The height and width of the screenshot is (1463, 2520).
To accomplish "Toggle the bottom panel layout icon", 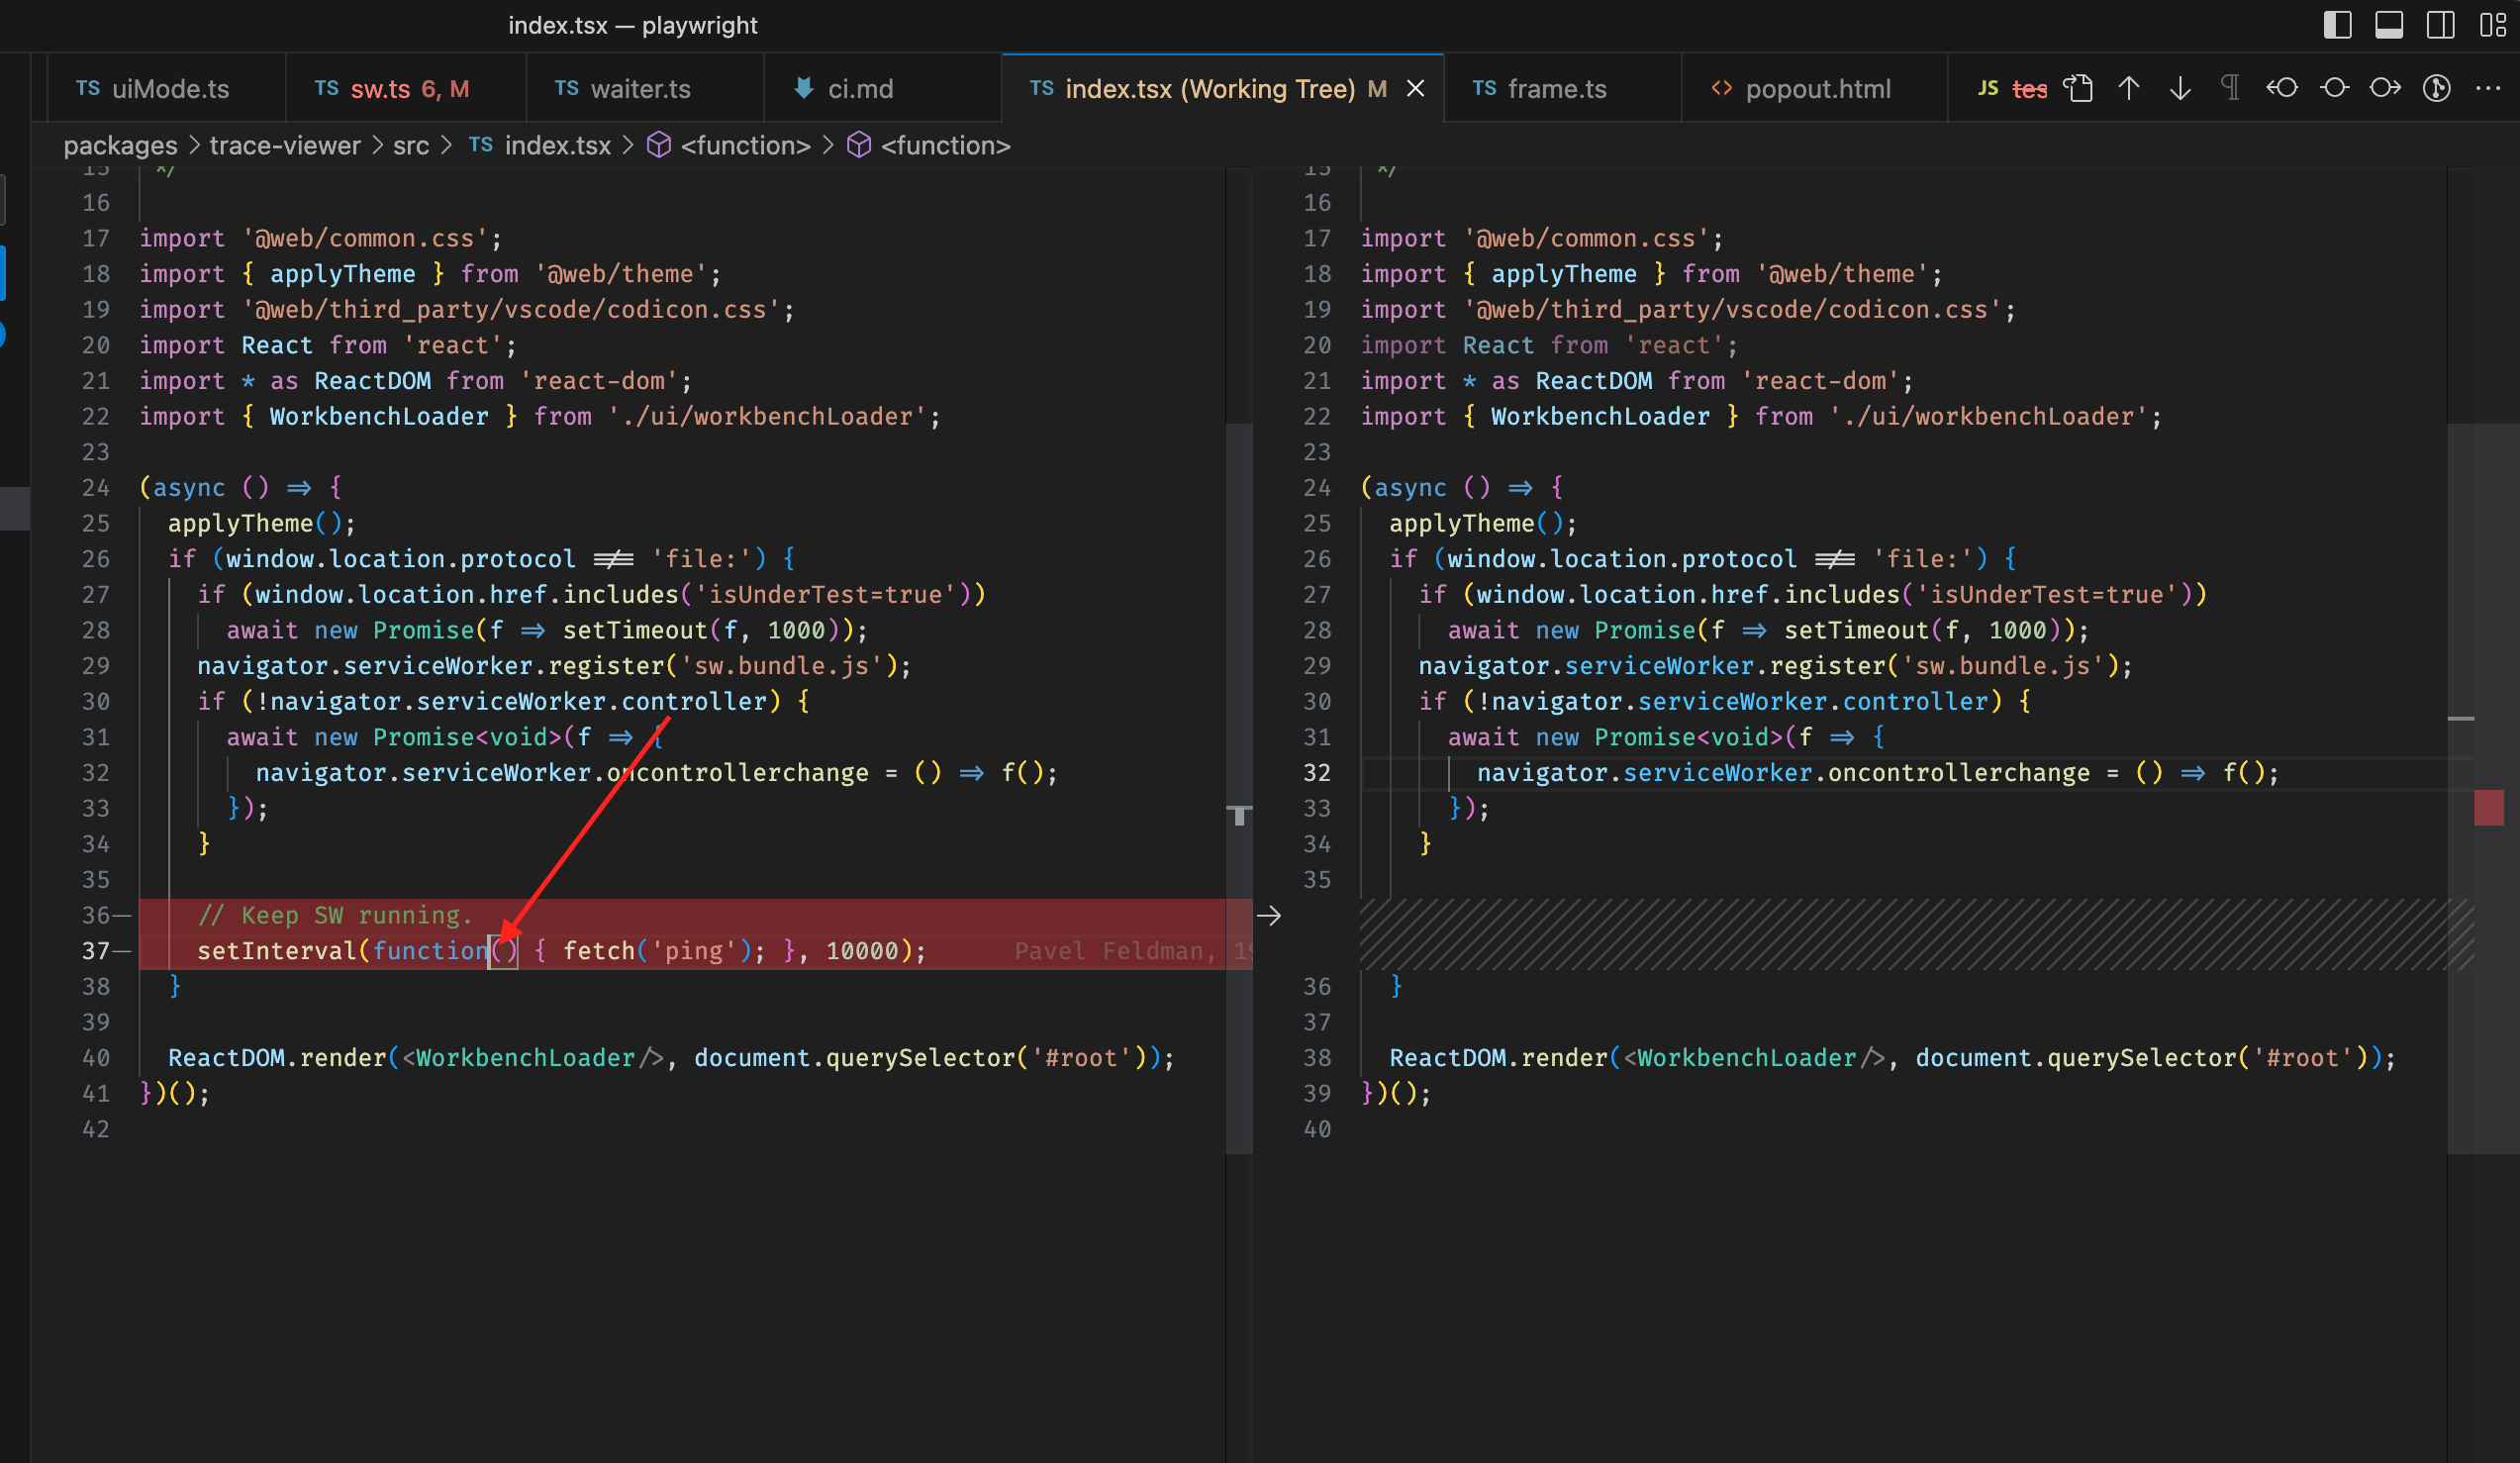I will 2389,25.
